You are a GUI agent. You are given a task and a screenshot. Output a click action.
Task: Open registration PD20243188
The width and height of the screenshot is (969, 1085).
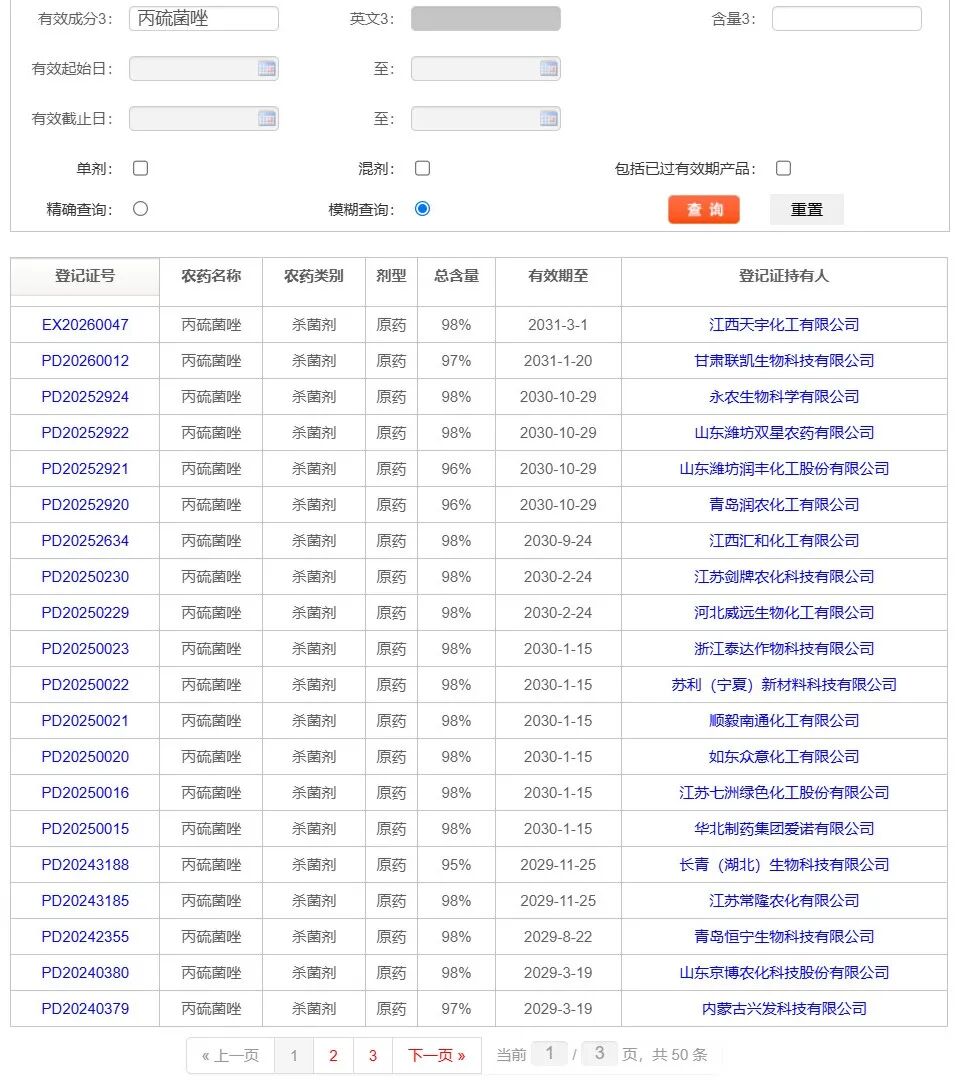(x=85, y=864)
